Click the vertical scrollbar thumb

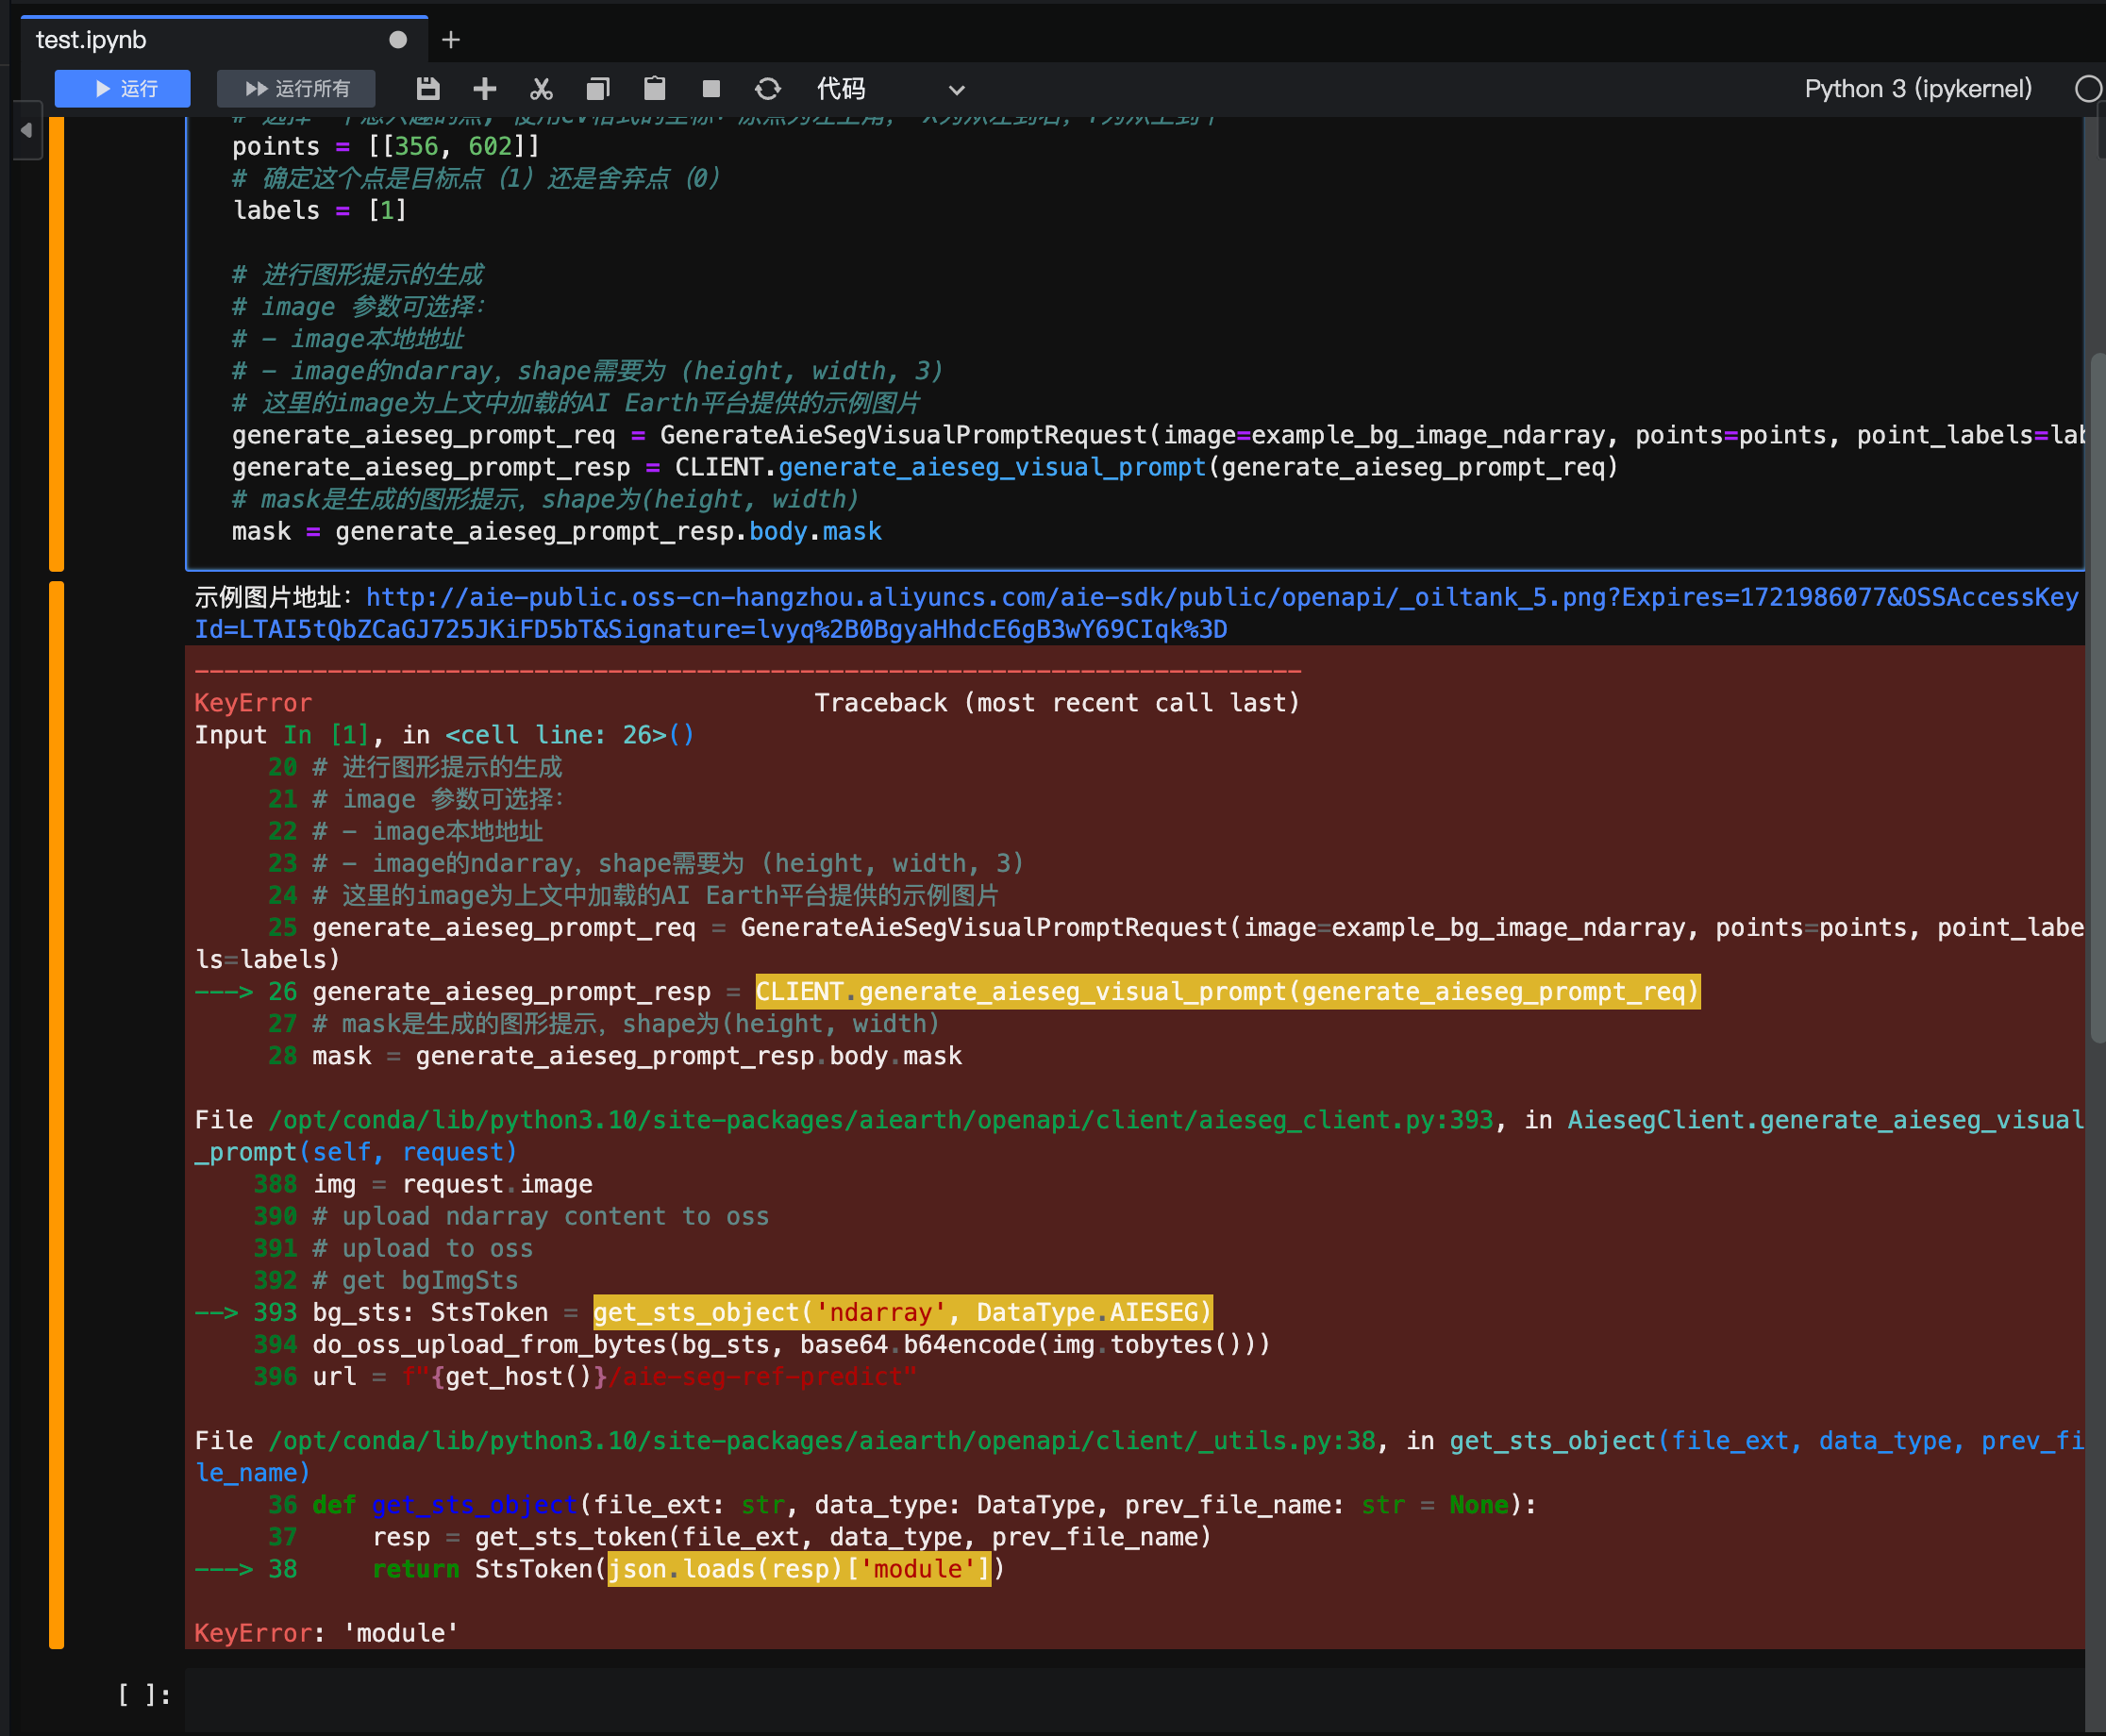coord(2097,697)
